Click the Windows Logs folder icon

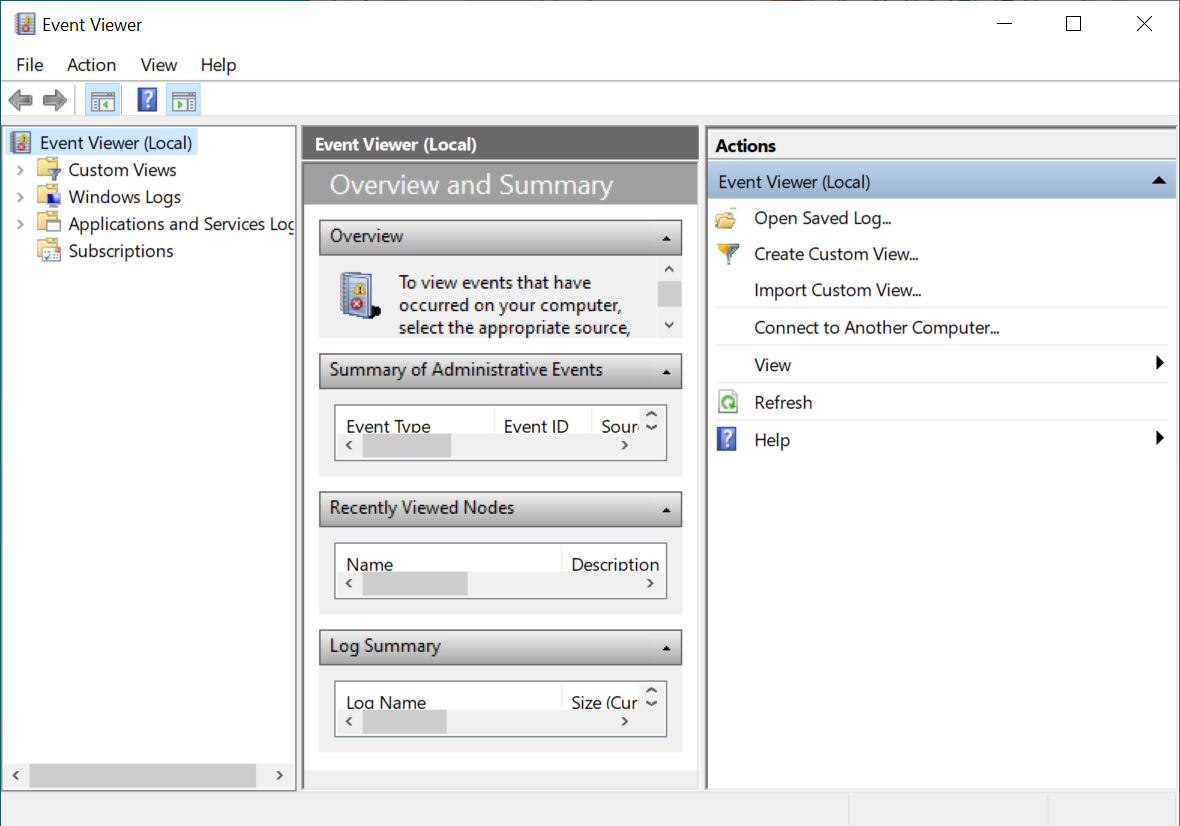(x=49, y=196)
